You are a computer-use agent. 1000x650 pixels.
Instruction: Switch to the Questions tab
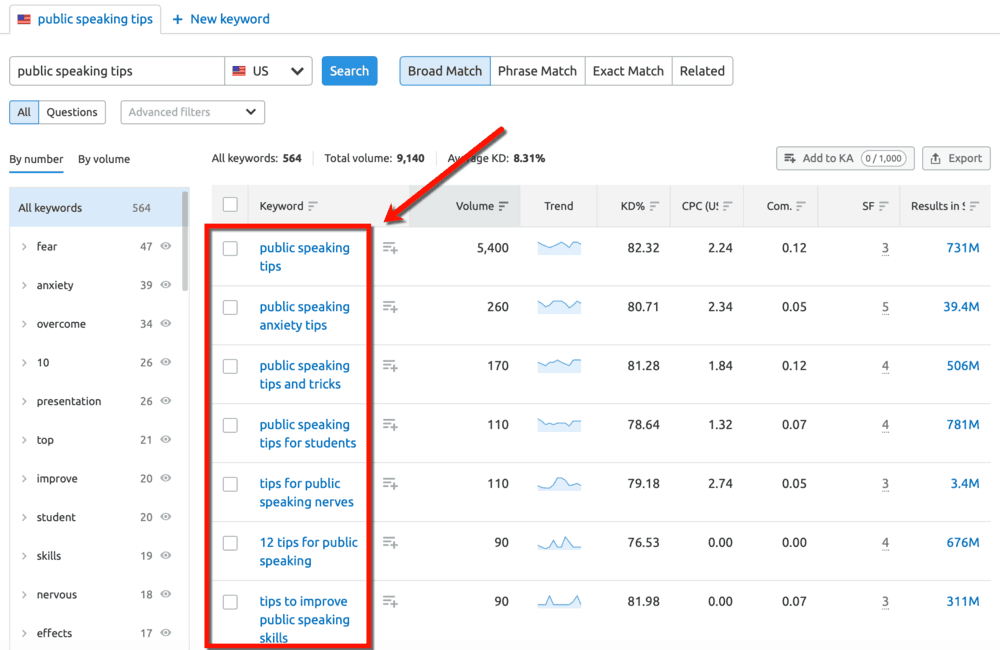(70, 112)
